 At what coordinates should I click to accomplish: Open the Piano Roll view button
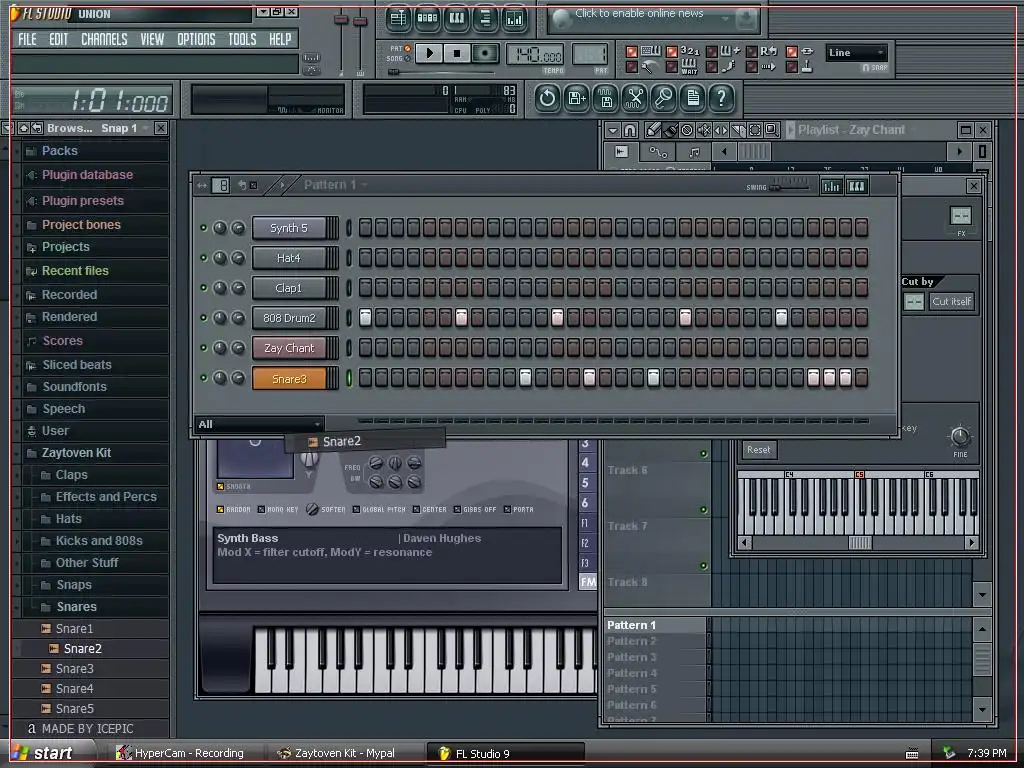(x=456, y=18)
